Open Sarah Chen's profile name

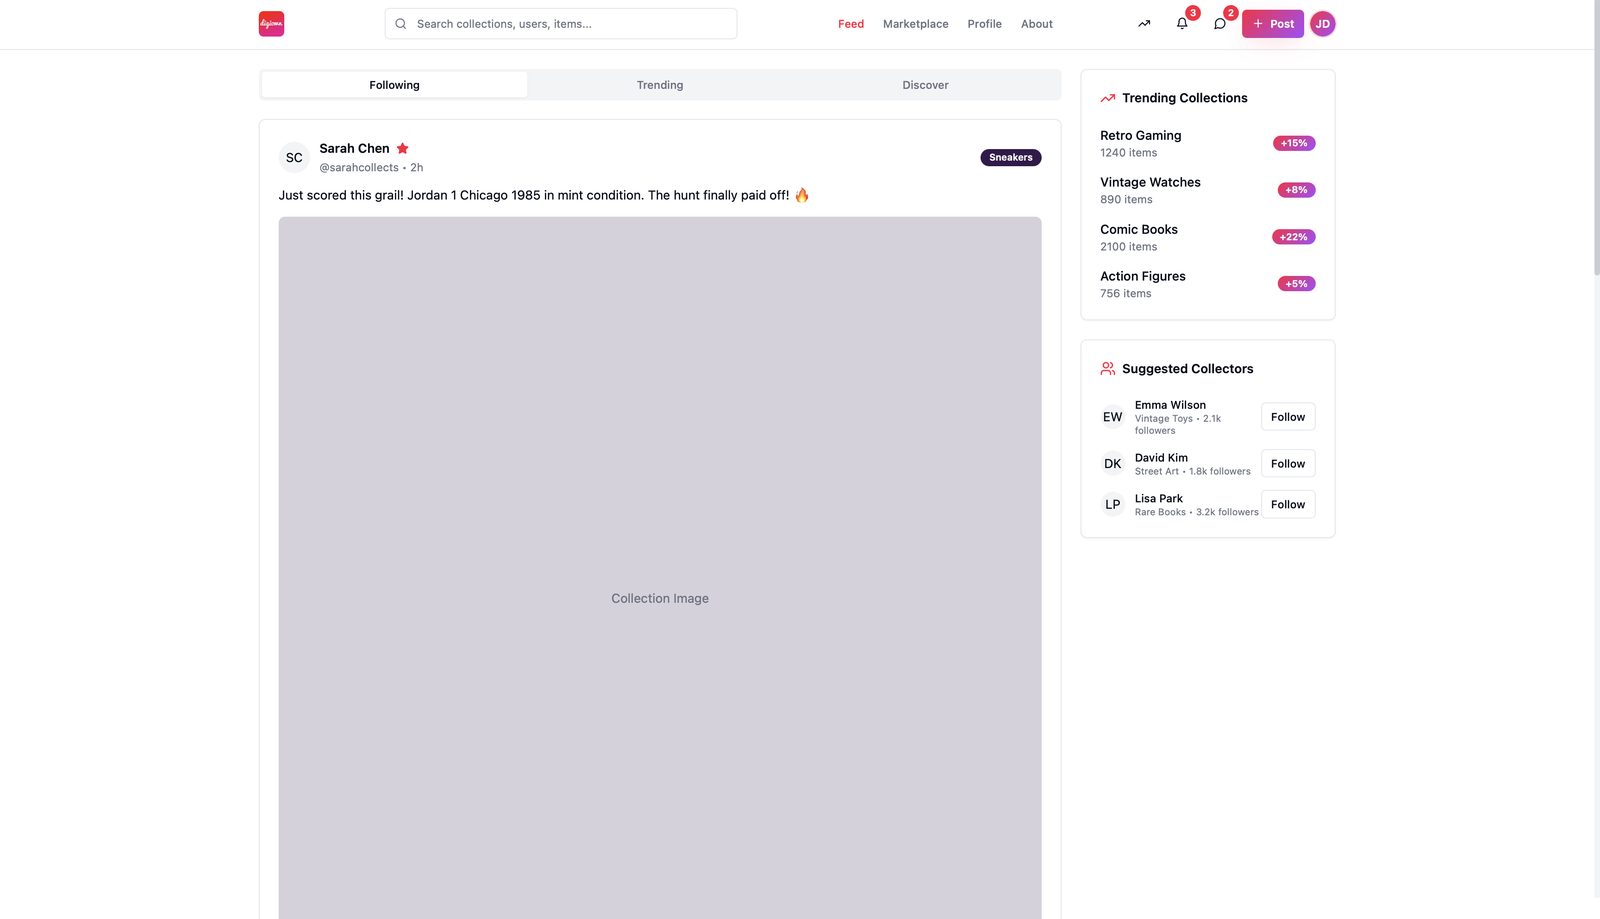pos(354,148)
